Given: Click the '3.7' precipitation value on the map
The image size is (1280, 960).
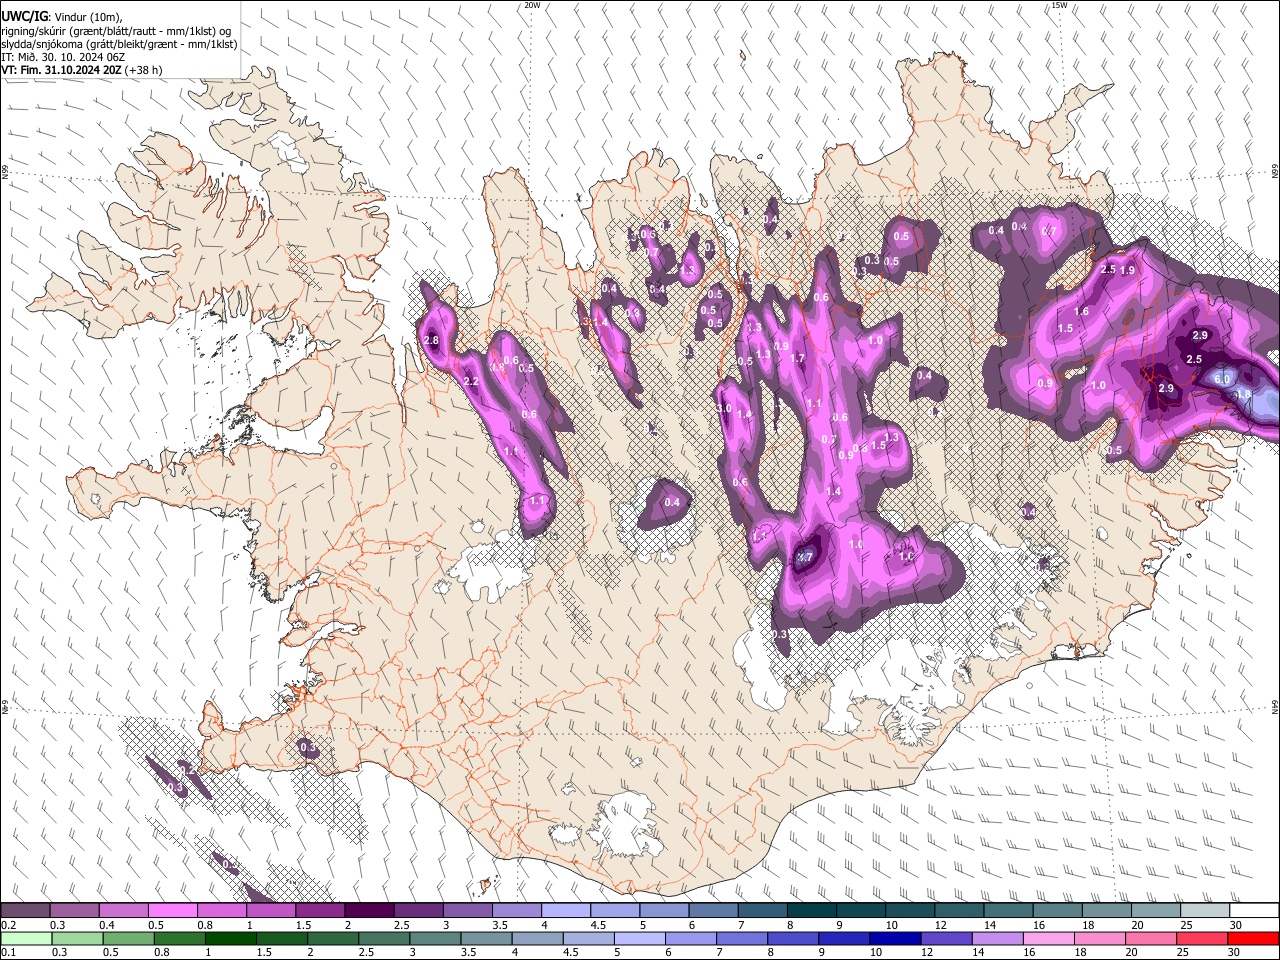Looking at the screenshot, I should pyautogui.click(x=805, y=557).
